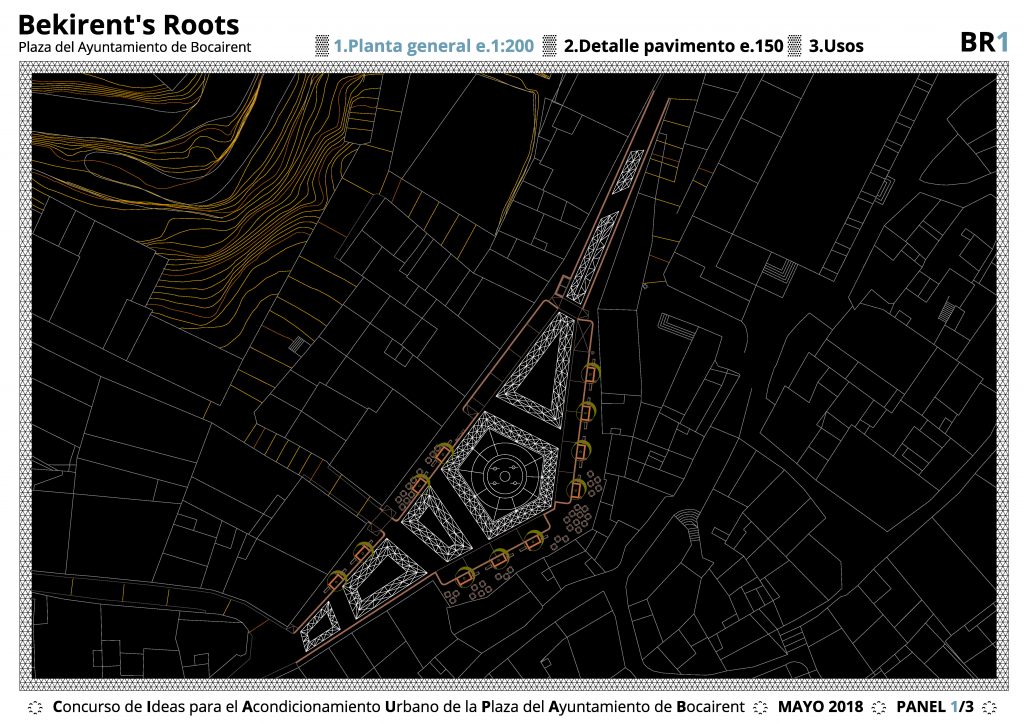Click the dotted circle before "MAYO 2018"

coord(759,707)
